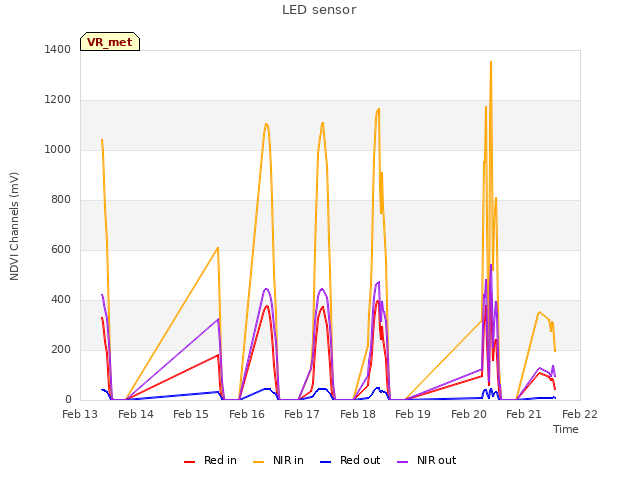Click the Feb 13 axis label
Viewport: 640px width, 480px height.
(x=80, y=414)
